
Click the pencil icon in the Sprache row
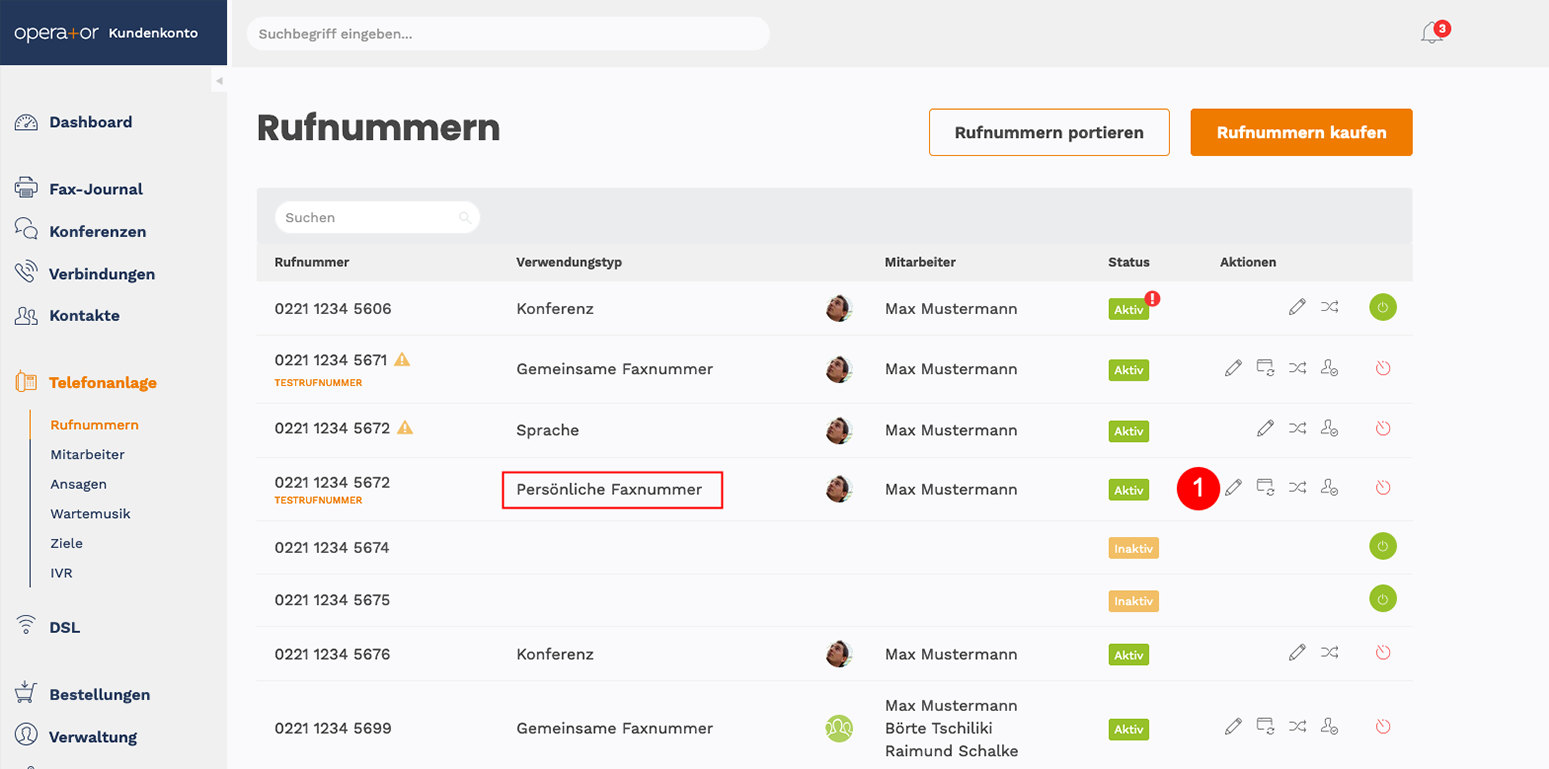[1265, 428]
